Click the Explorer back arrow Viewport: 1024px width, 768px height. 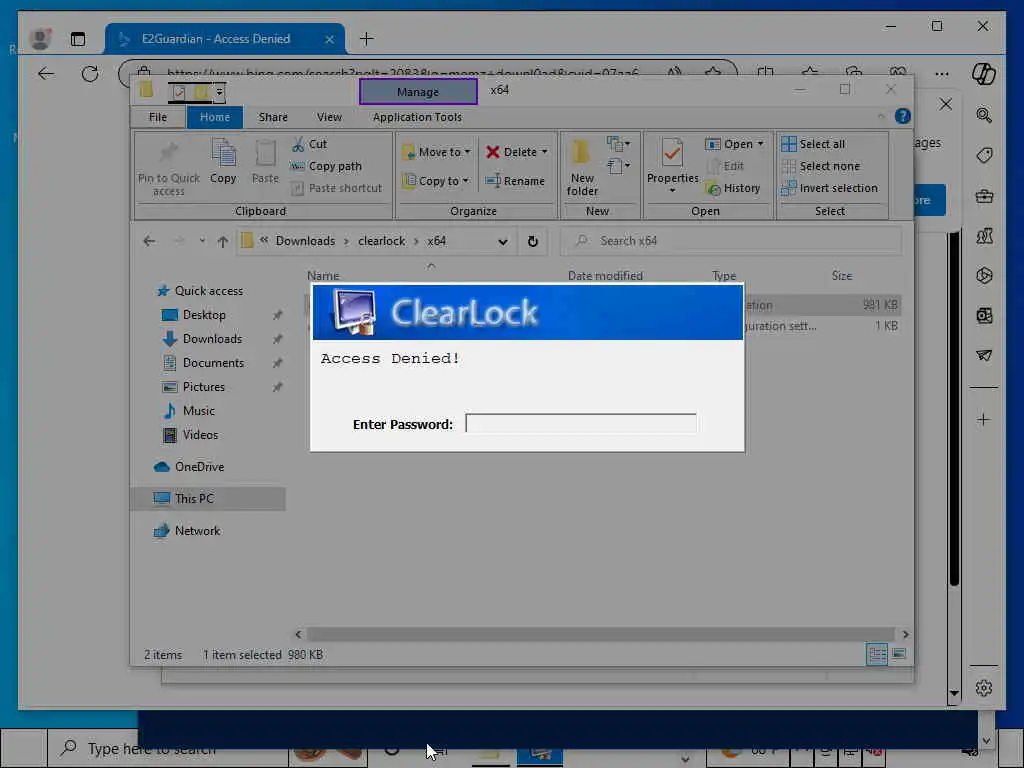point(150,242)
